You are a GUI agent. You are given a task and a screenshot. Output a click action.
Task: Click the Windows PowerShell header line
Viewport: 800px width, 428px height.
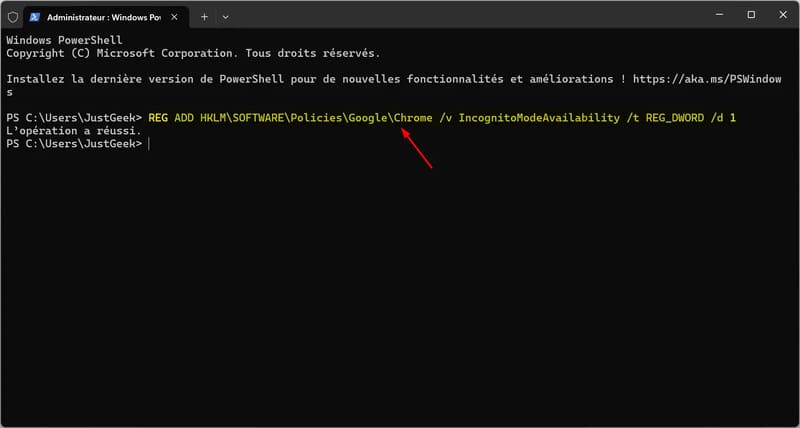(x=64, y=40)
